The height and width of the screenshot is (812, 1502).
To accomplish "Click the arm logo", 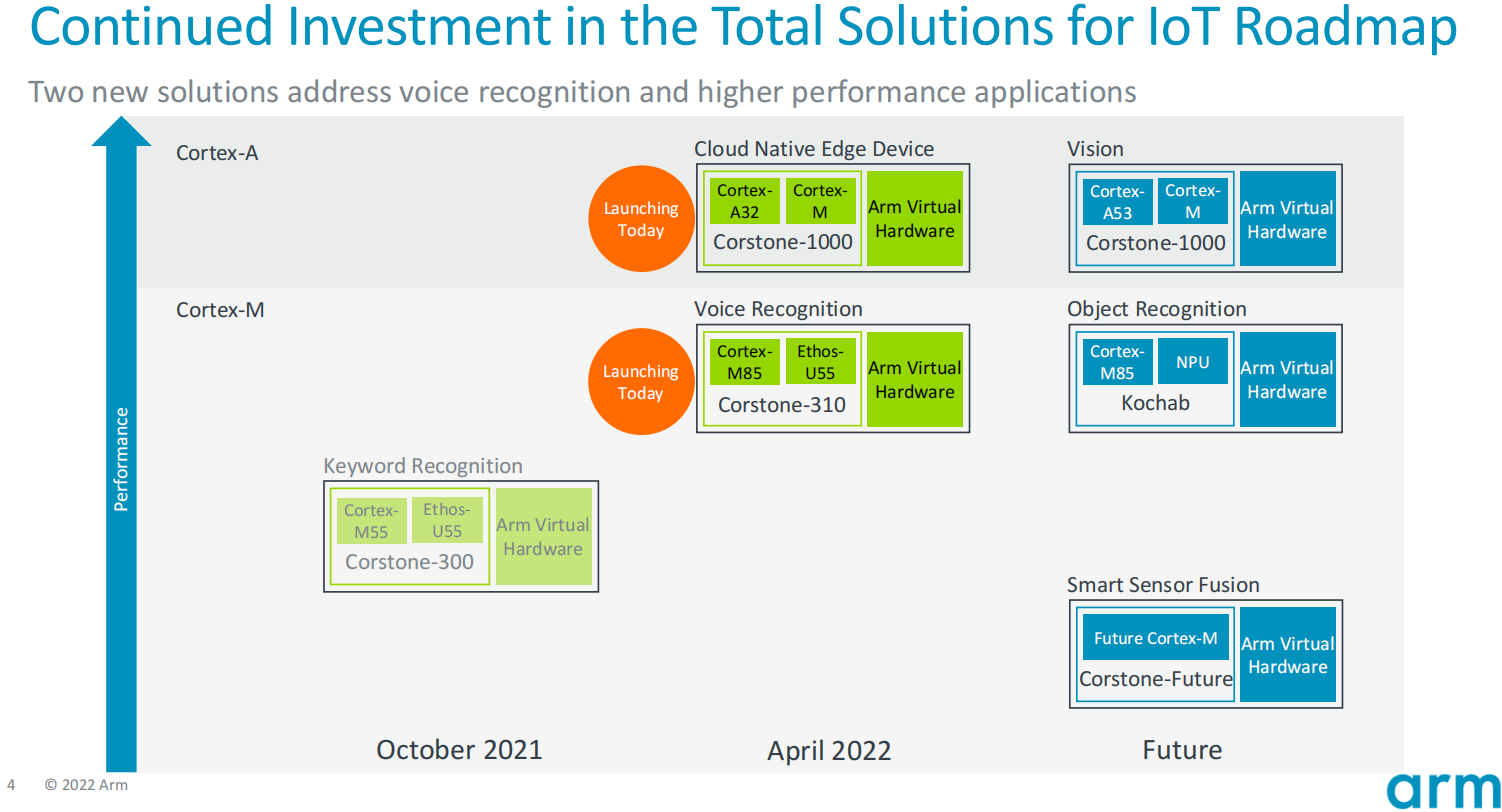I will (x=1444, y=790).
